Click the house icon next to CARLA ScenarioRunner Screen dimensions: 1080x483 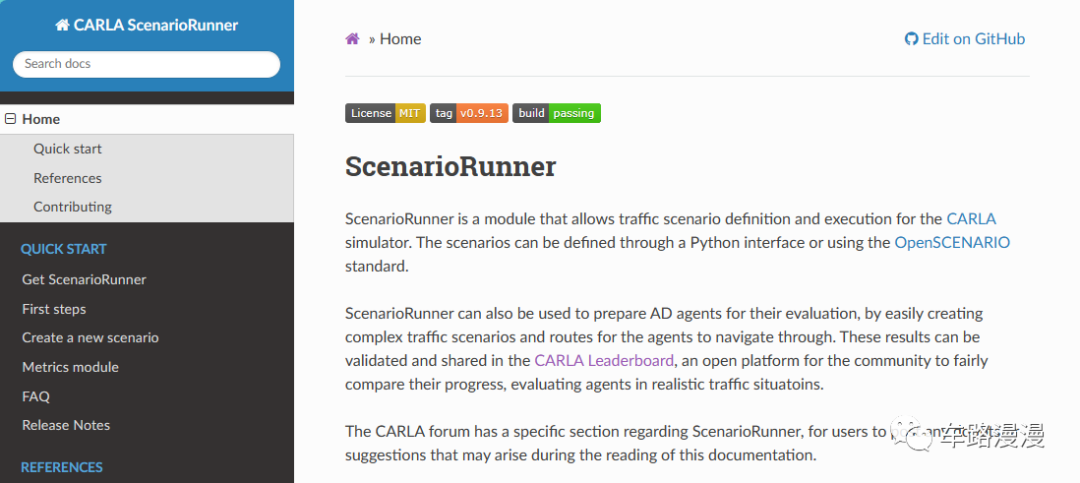pos(63,25)
